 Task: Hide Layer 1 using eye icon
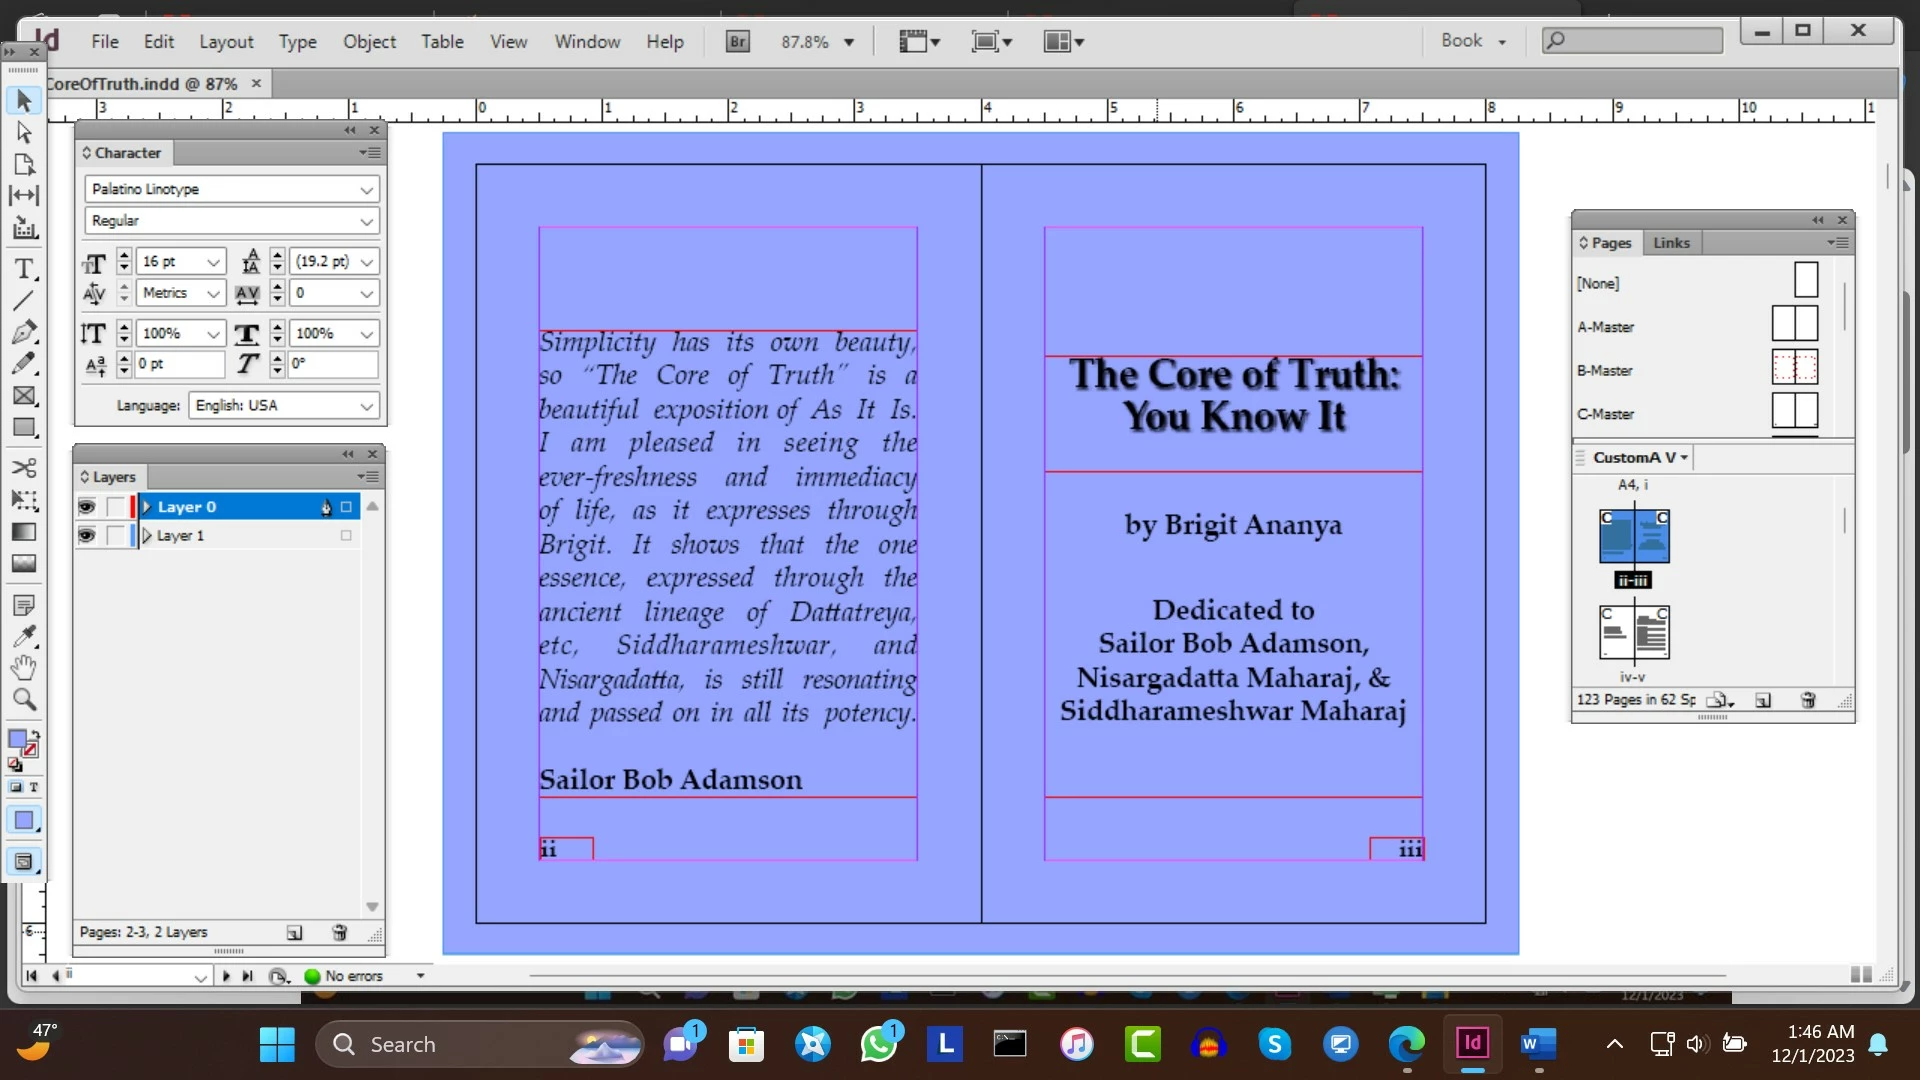87,536
